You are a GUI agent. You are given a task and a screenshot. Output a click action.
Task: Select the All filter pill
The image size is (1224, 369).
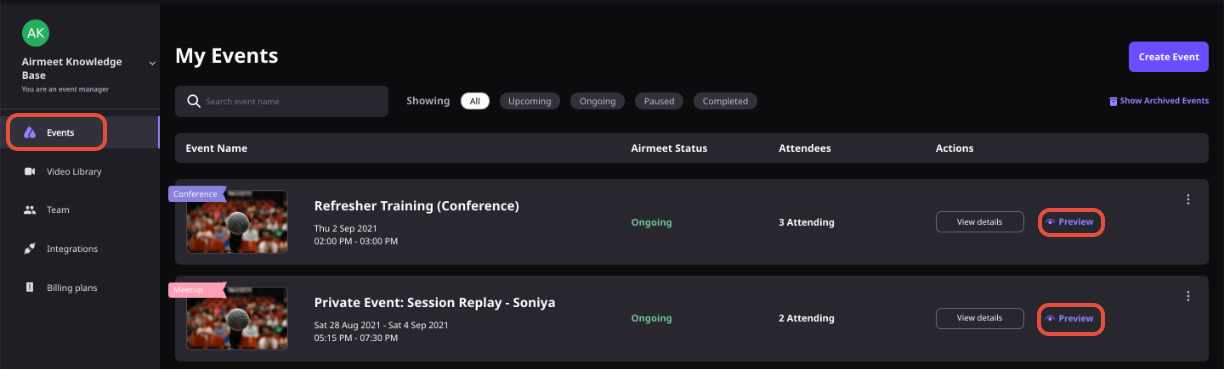click(x=475, y=101)
